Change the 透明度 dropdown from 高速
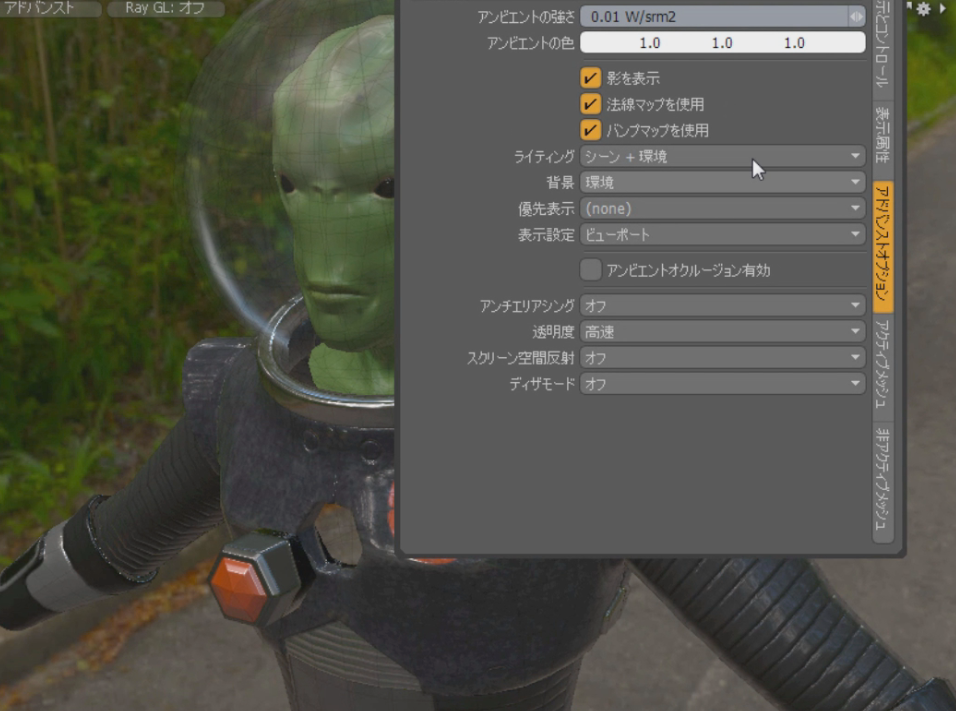Screen dimensions: 956x711 (x=722, y=331)
